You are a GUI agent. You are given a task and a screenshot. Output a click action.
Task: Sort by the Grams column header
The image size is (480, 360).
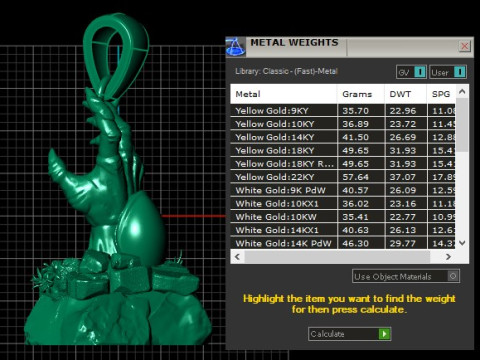[361, 94]
